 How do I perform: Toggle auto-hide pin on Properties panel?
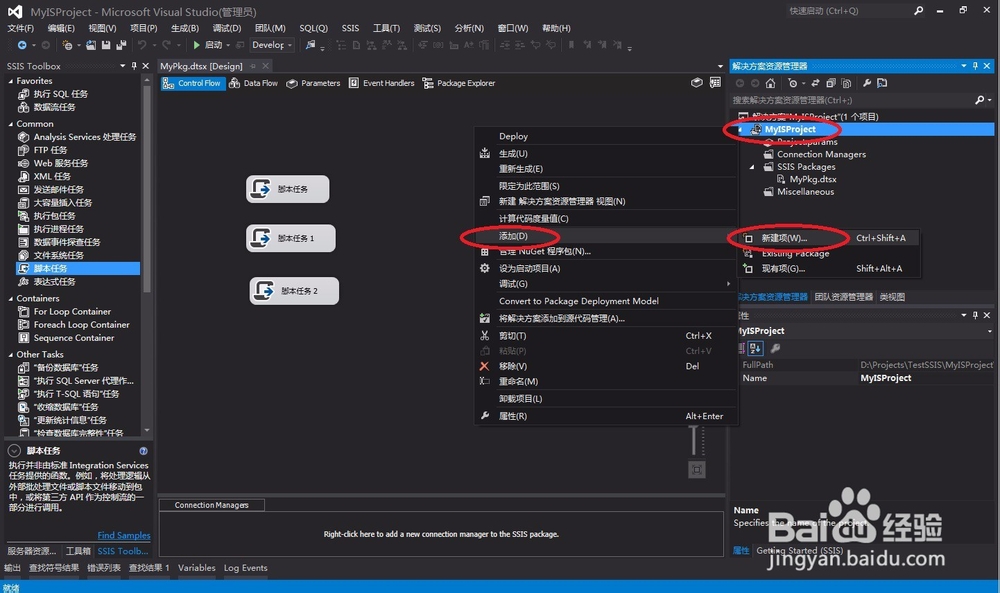(x=975, y=315)
